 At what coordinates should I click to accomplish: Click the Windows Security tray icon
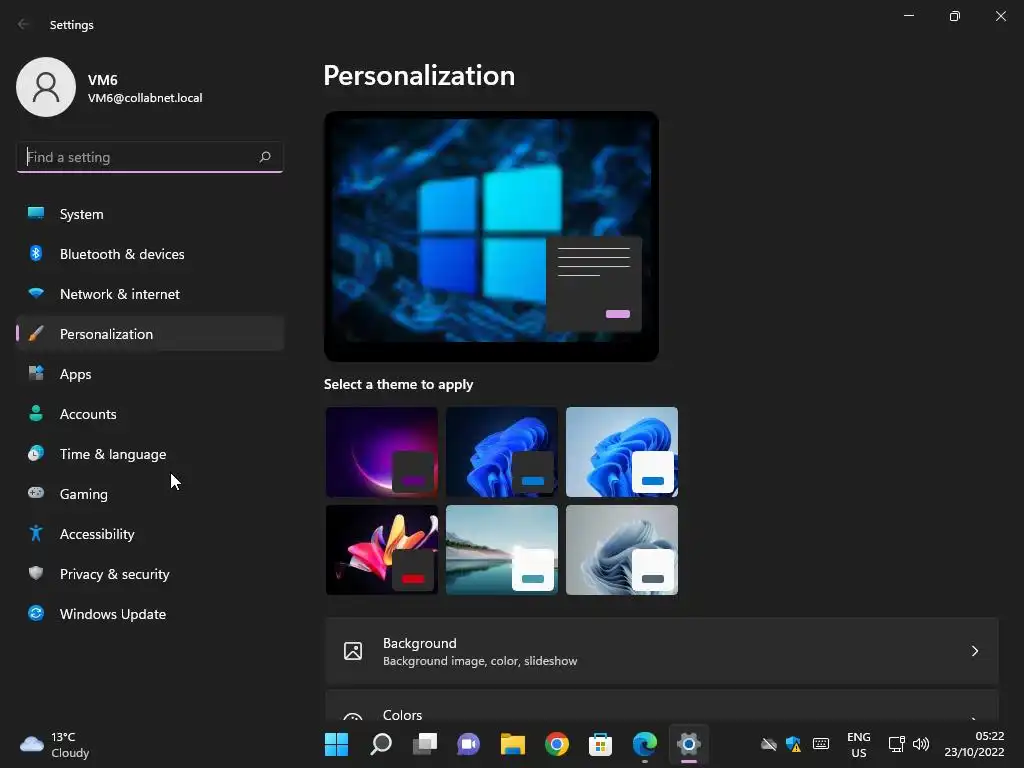tap(793, 744)
